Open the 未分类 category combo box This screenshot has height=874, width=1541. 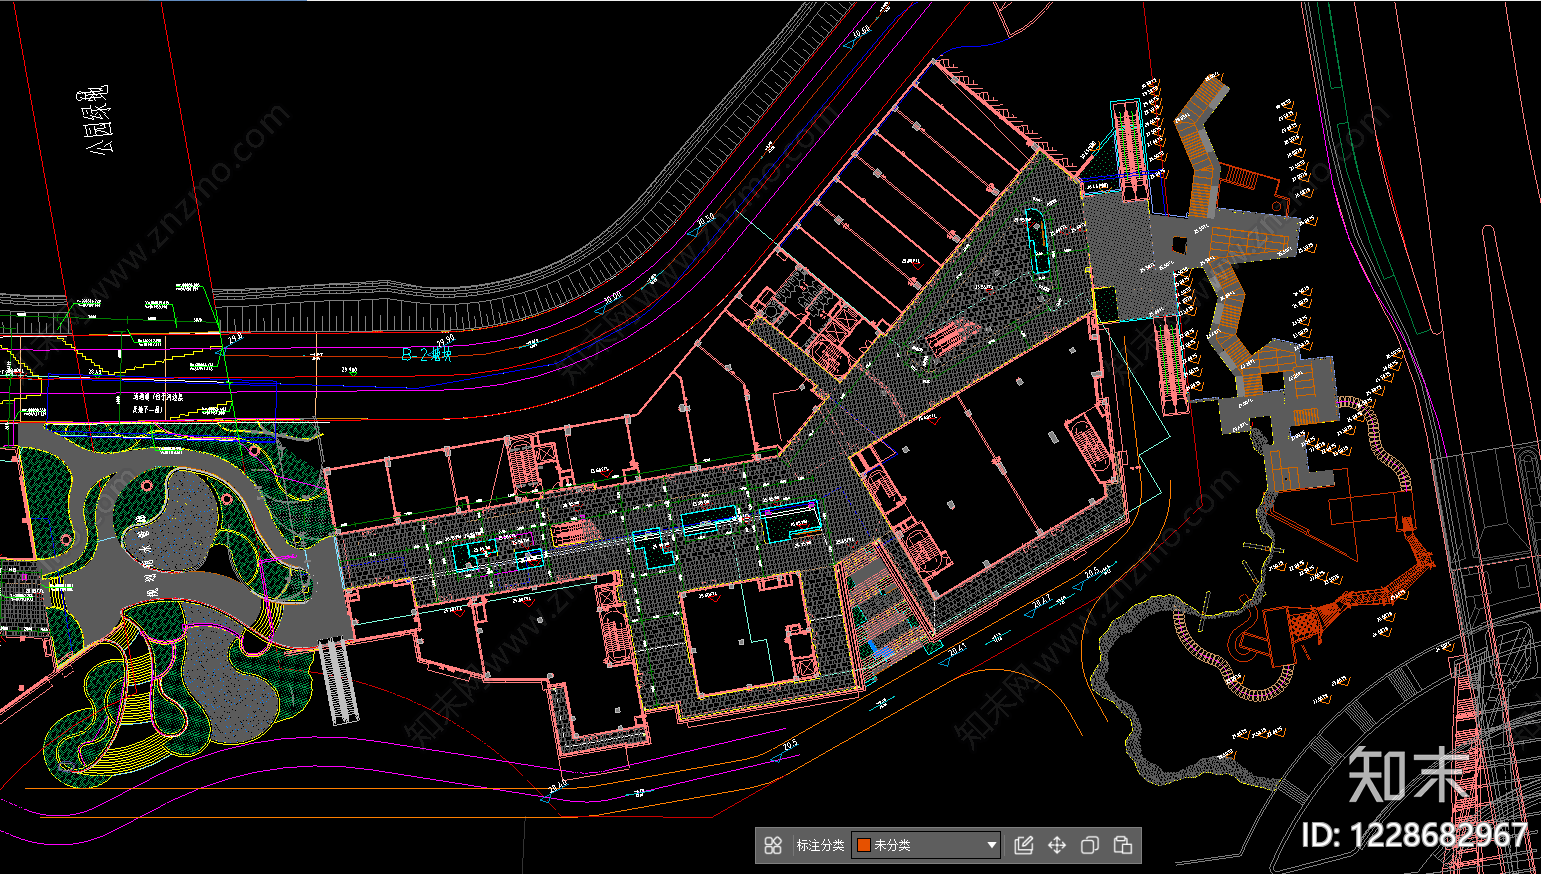pos(926,845)
